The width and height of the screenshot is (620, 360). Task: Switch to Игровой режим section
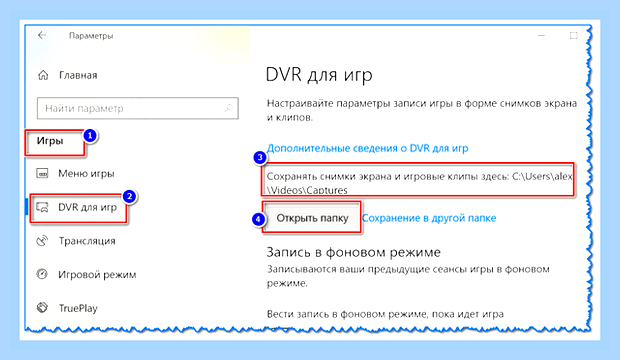coord(97,275)
